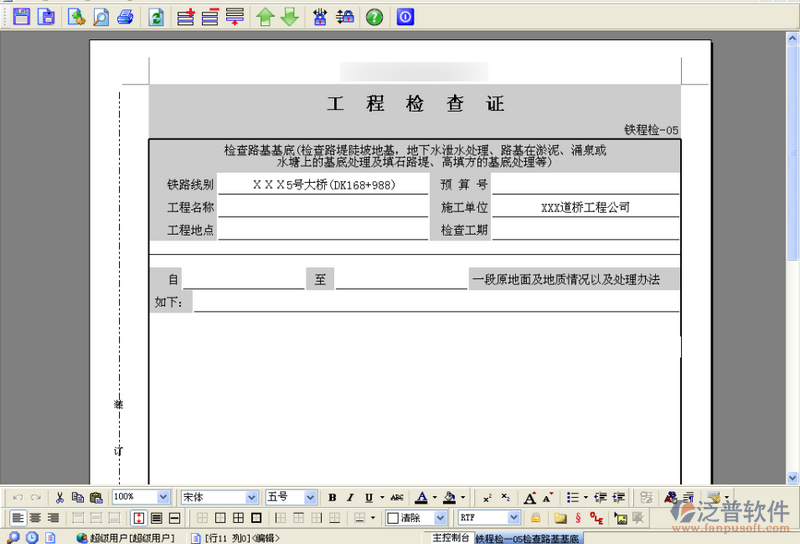Click the green Refresh icon
The width and height of the screenshot is (800, 544).
click(x=156, y=16)
